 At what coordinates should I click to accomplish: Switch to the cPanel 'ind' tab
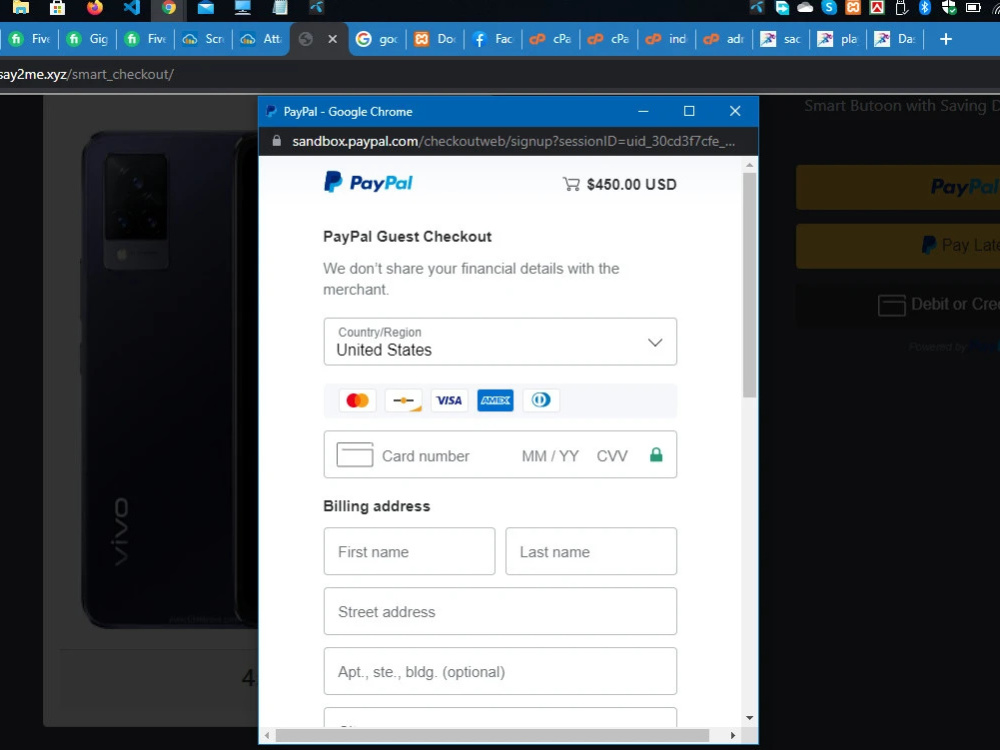(666, 39)
